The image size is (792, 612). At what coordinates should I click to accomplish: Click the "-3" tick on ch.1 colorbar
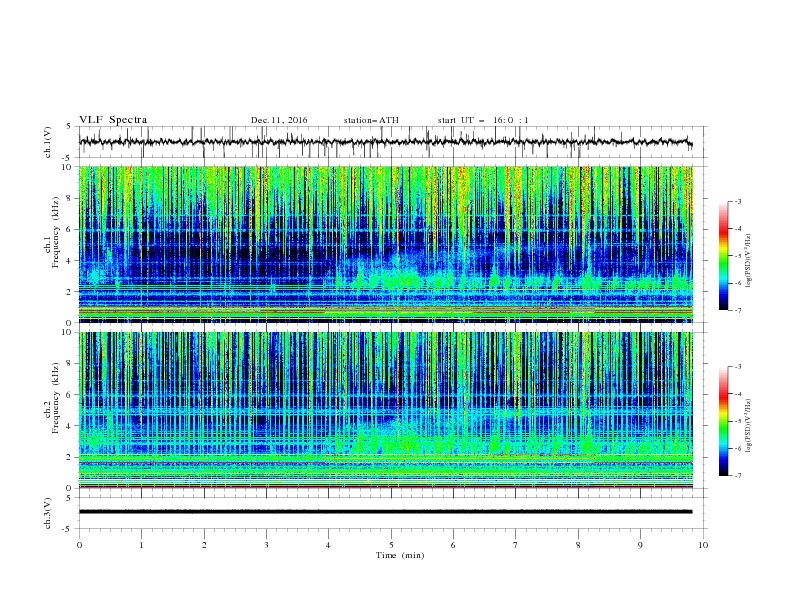[737, 201]
